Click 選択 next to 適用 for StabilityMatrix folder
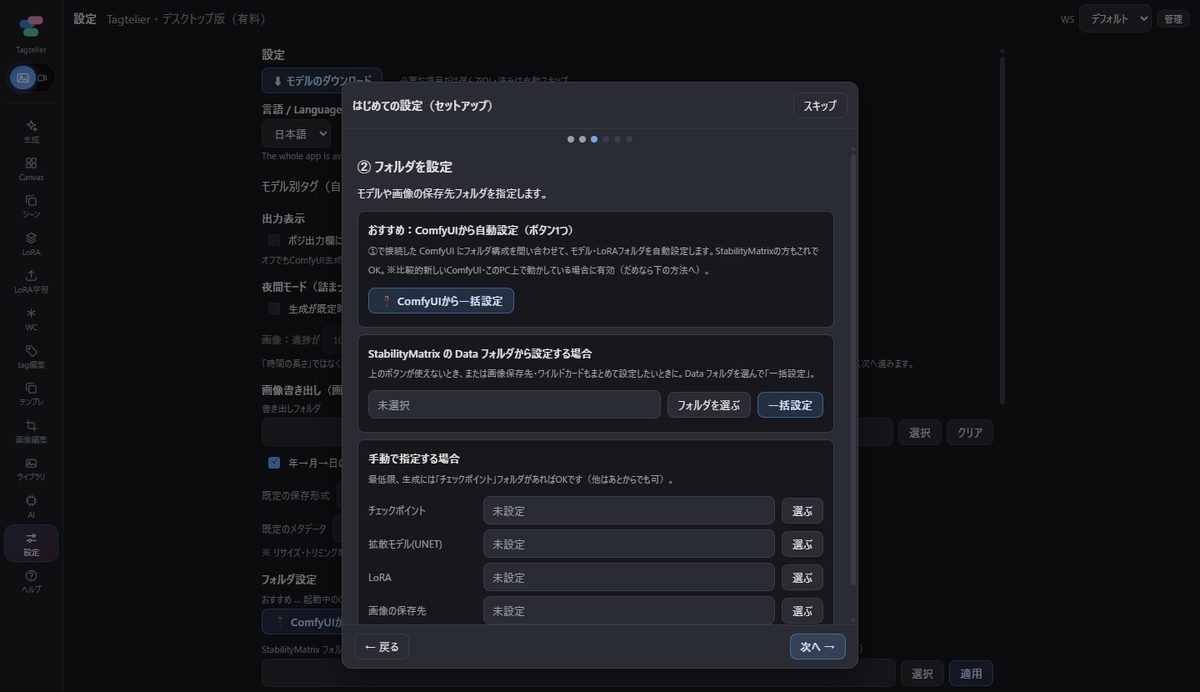 tap(922, 673)
